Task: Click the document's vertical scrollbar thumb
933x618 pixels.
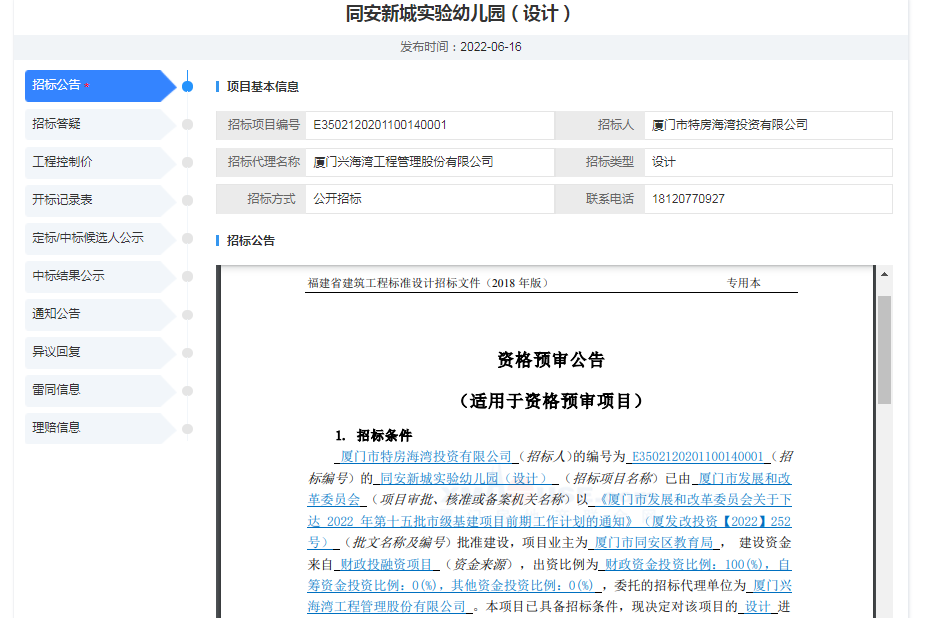Action: (x=884, y=349)
